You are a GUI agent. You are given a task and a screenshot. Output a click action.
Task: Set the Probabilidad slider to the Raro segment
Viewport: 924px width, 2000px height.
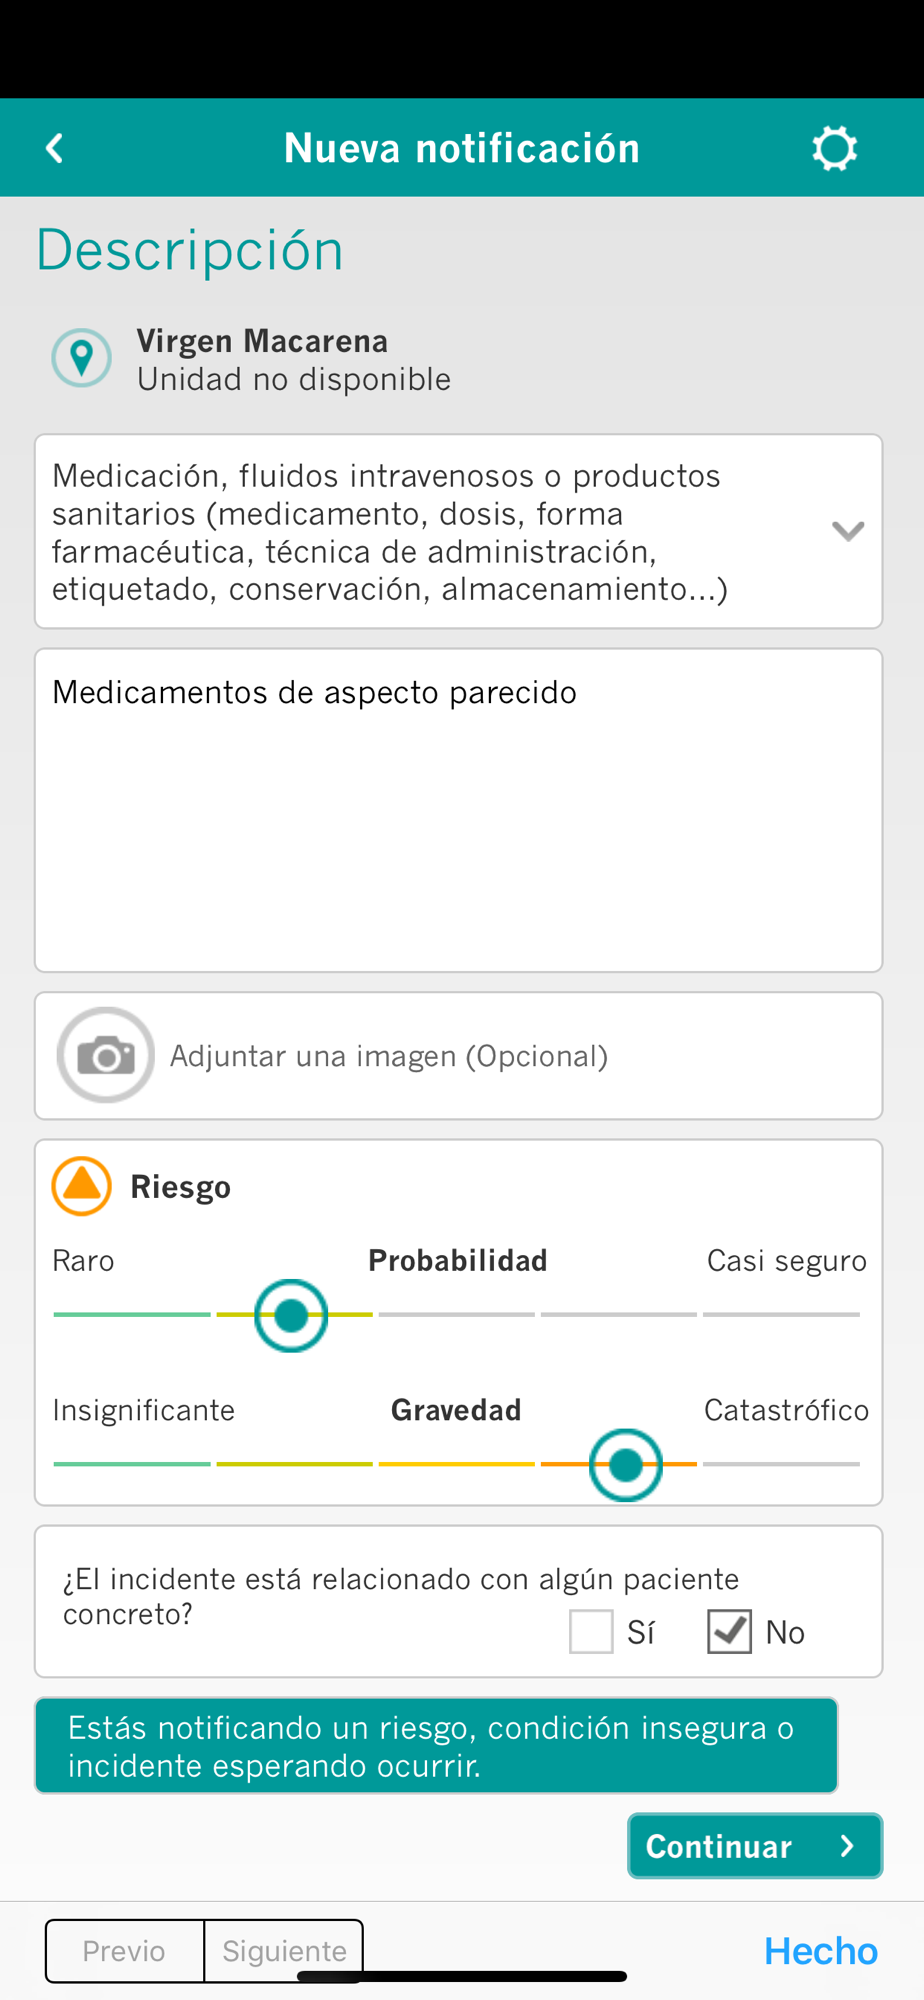click(132, 1314)
